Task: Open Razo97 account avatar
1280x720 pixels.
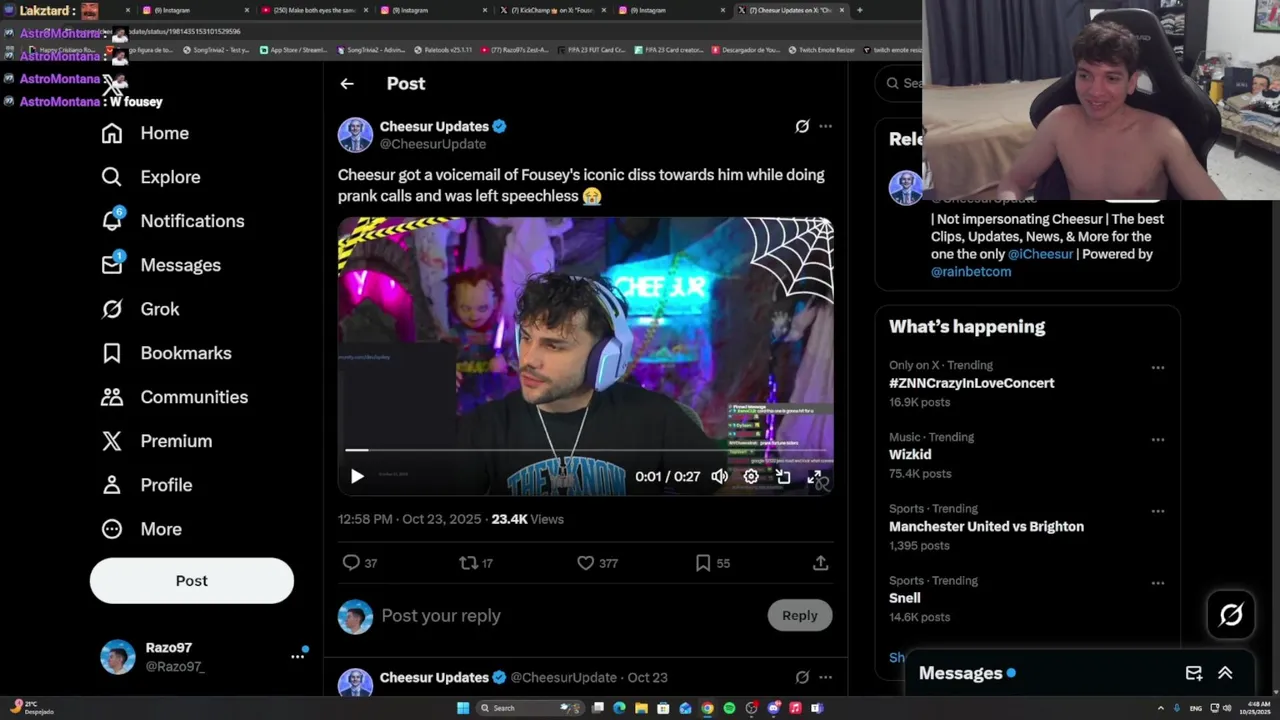Action: click(x=118, y=657)
